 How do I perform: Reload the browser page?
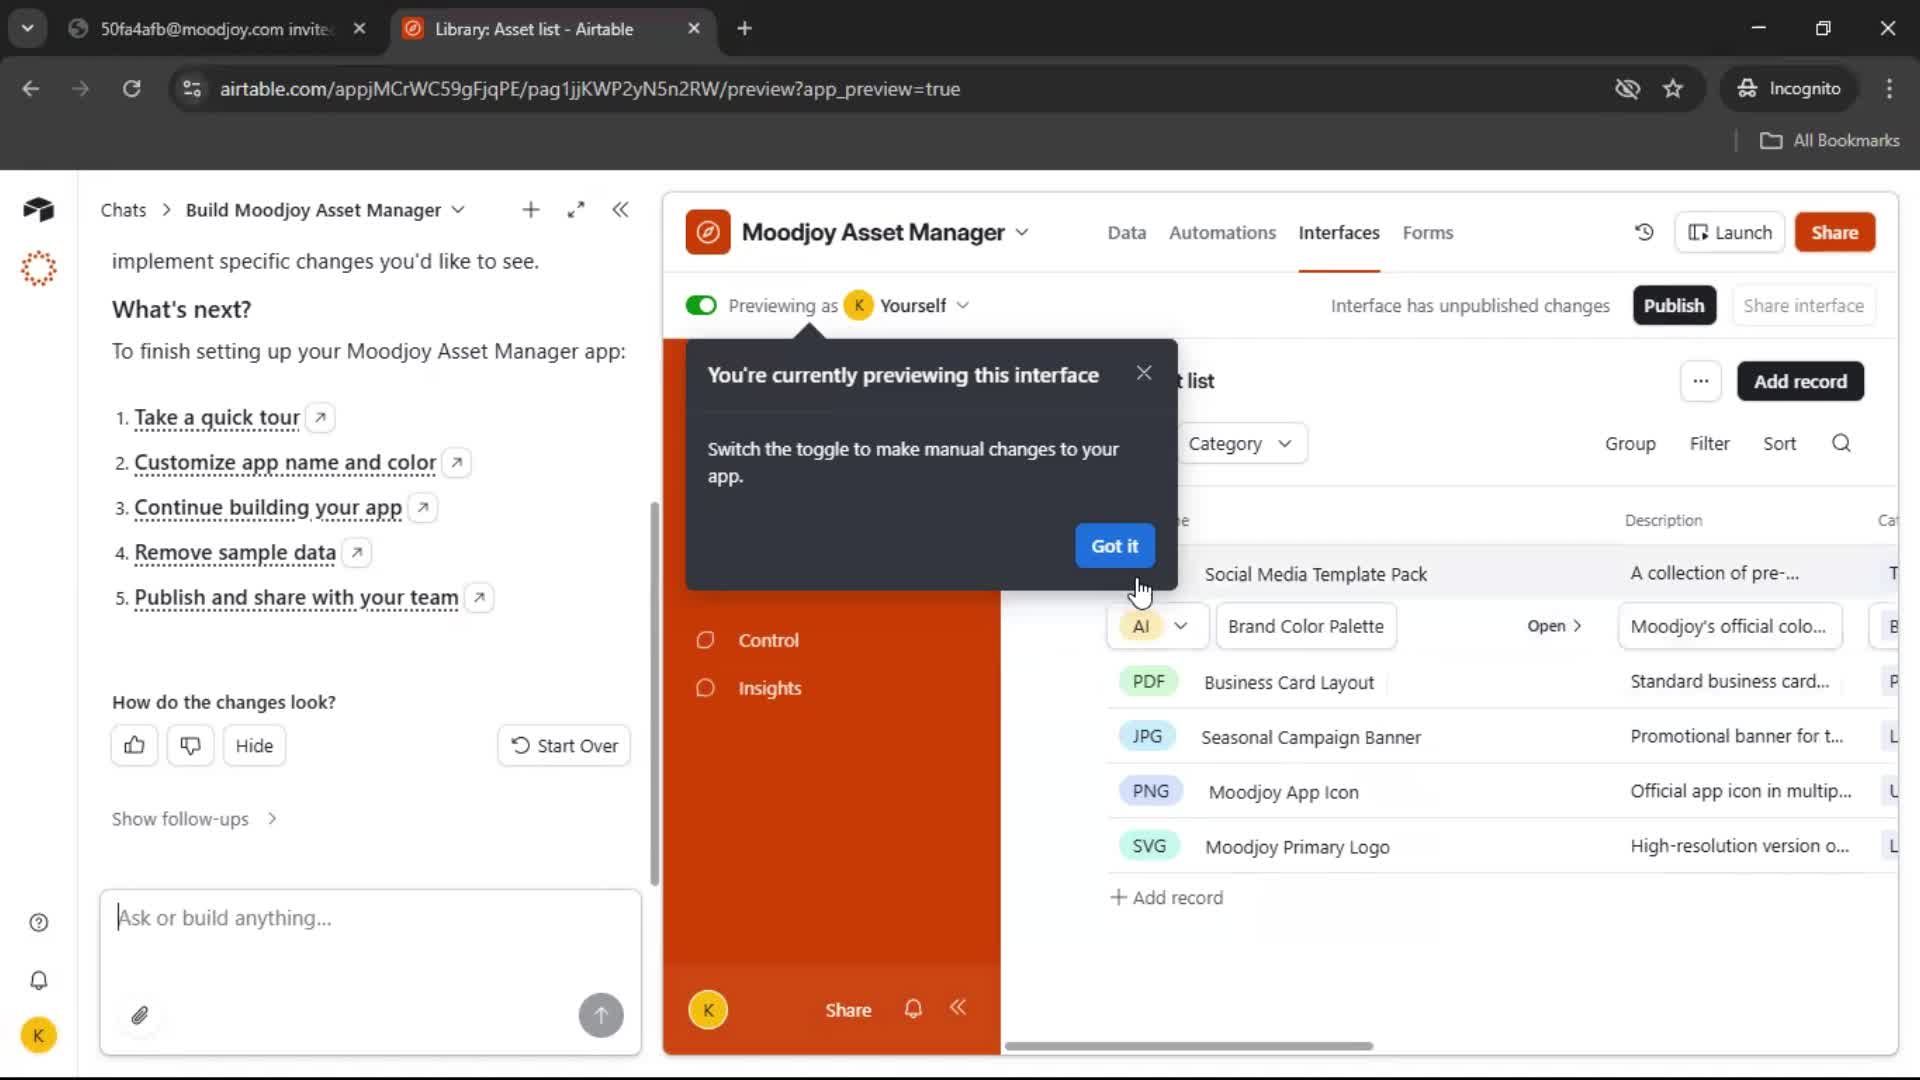pyautogui.click(x=131, y=88)
